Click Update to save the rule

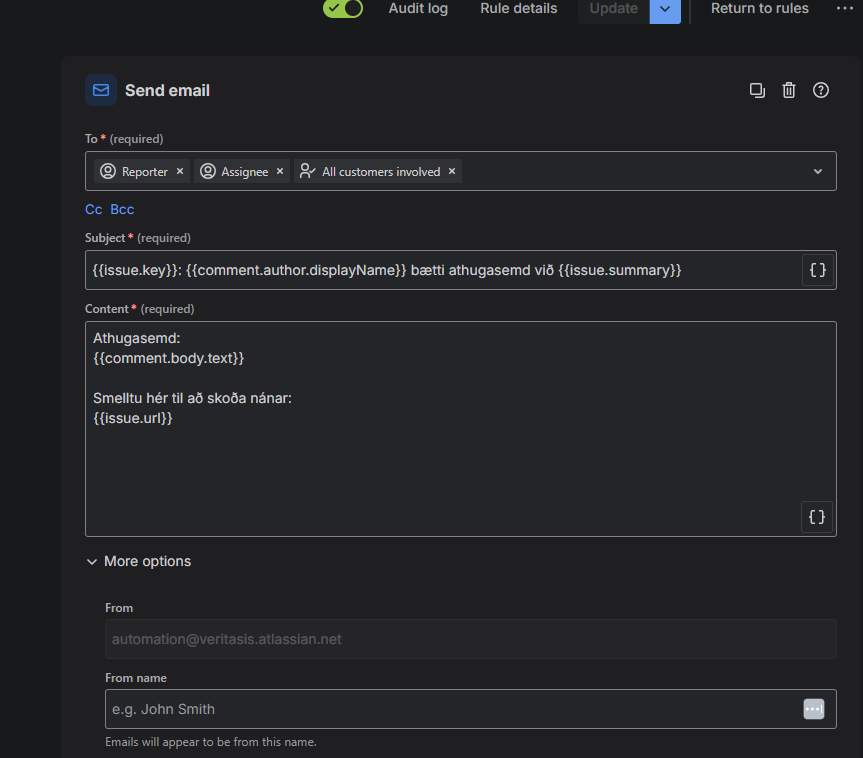[613, 9]
